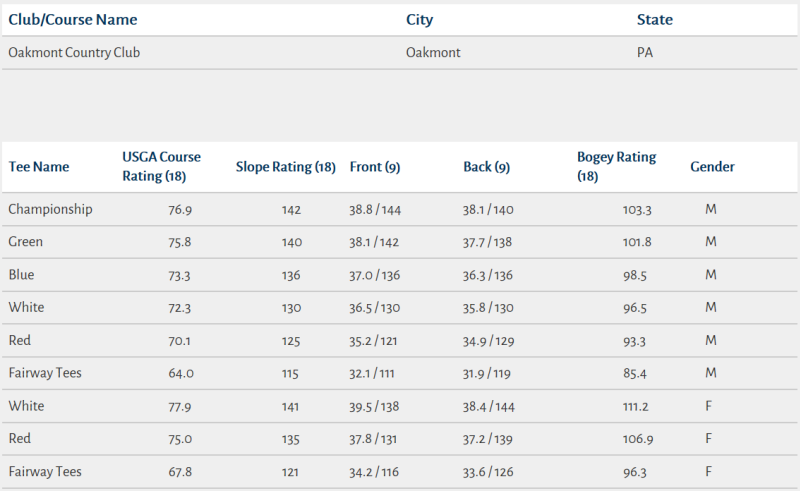
Task: Click back nine value 38.4 / 144
Action: click(x=489, y=407)
